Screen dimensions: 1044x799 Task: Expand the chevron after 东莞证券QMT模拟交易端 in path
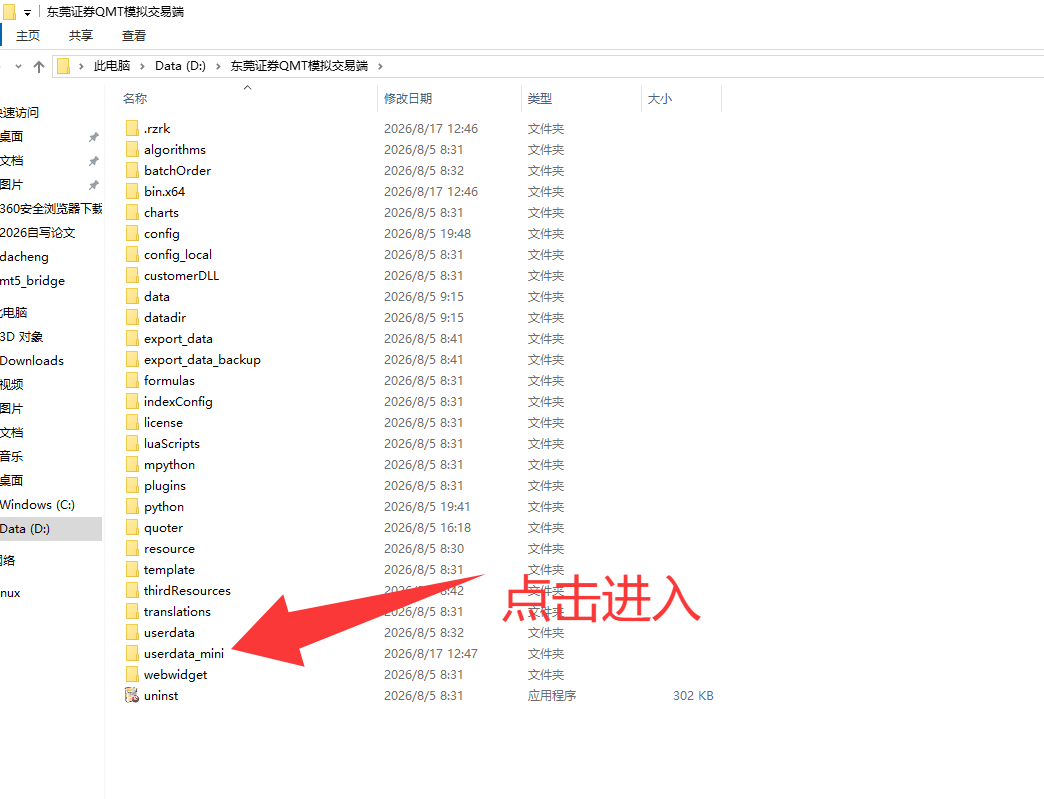click(380, 66)
